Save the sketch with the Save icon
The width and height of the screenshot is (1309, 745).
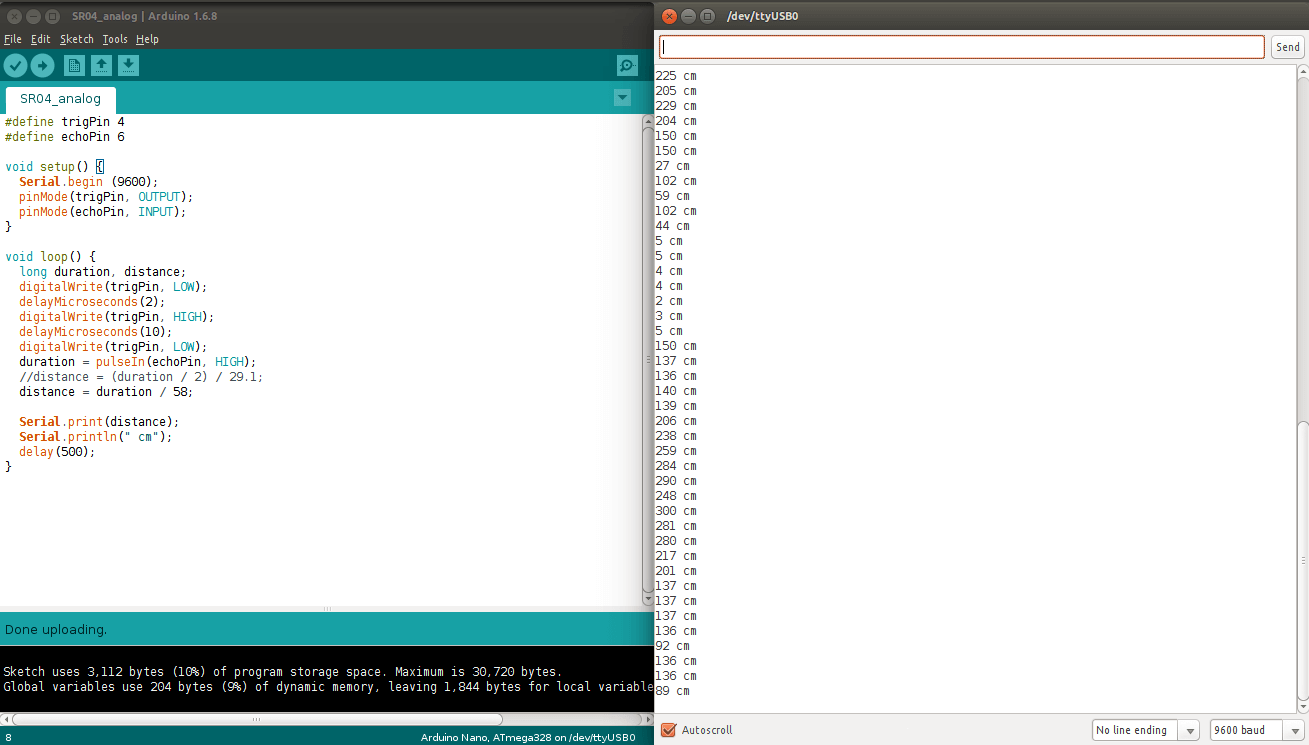(x=128, y=66)
